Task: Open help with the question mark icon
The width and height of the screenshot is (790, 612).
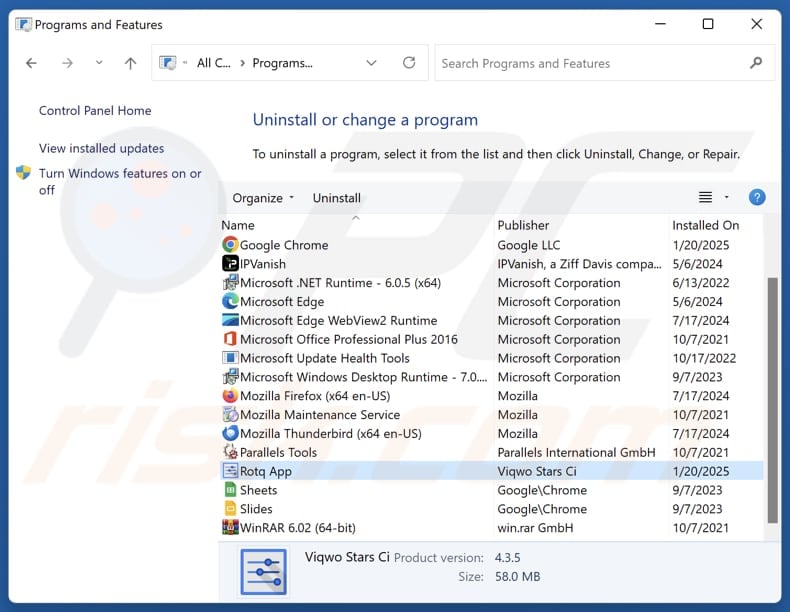Action: click(757, 198)
